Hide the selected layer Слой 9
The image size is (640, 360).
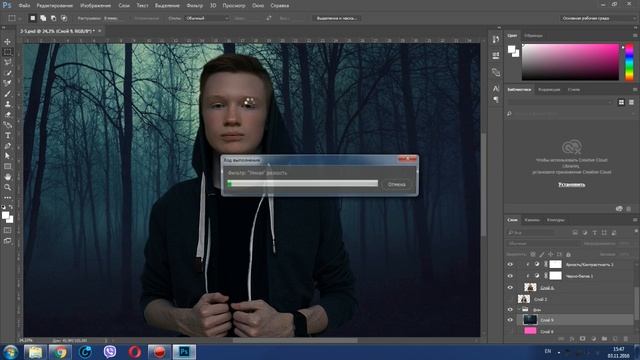pos(510,320)
